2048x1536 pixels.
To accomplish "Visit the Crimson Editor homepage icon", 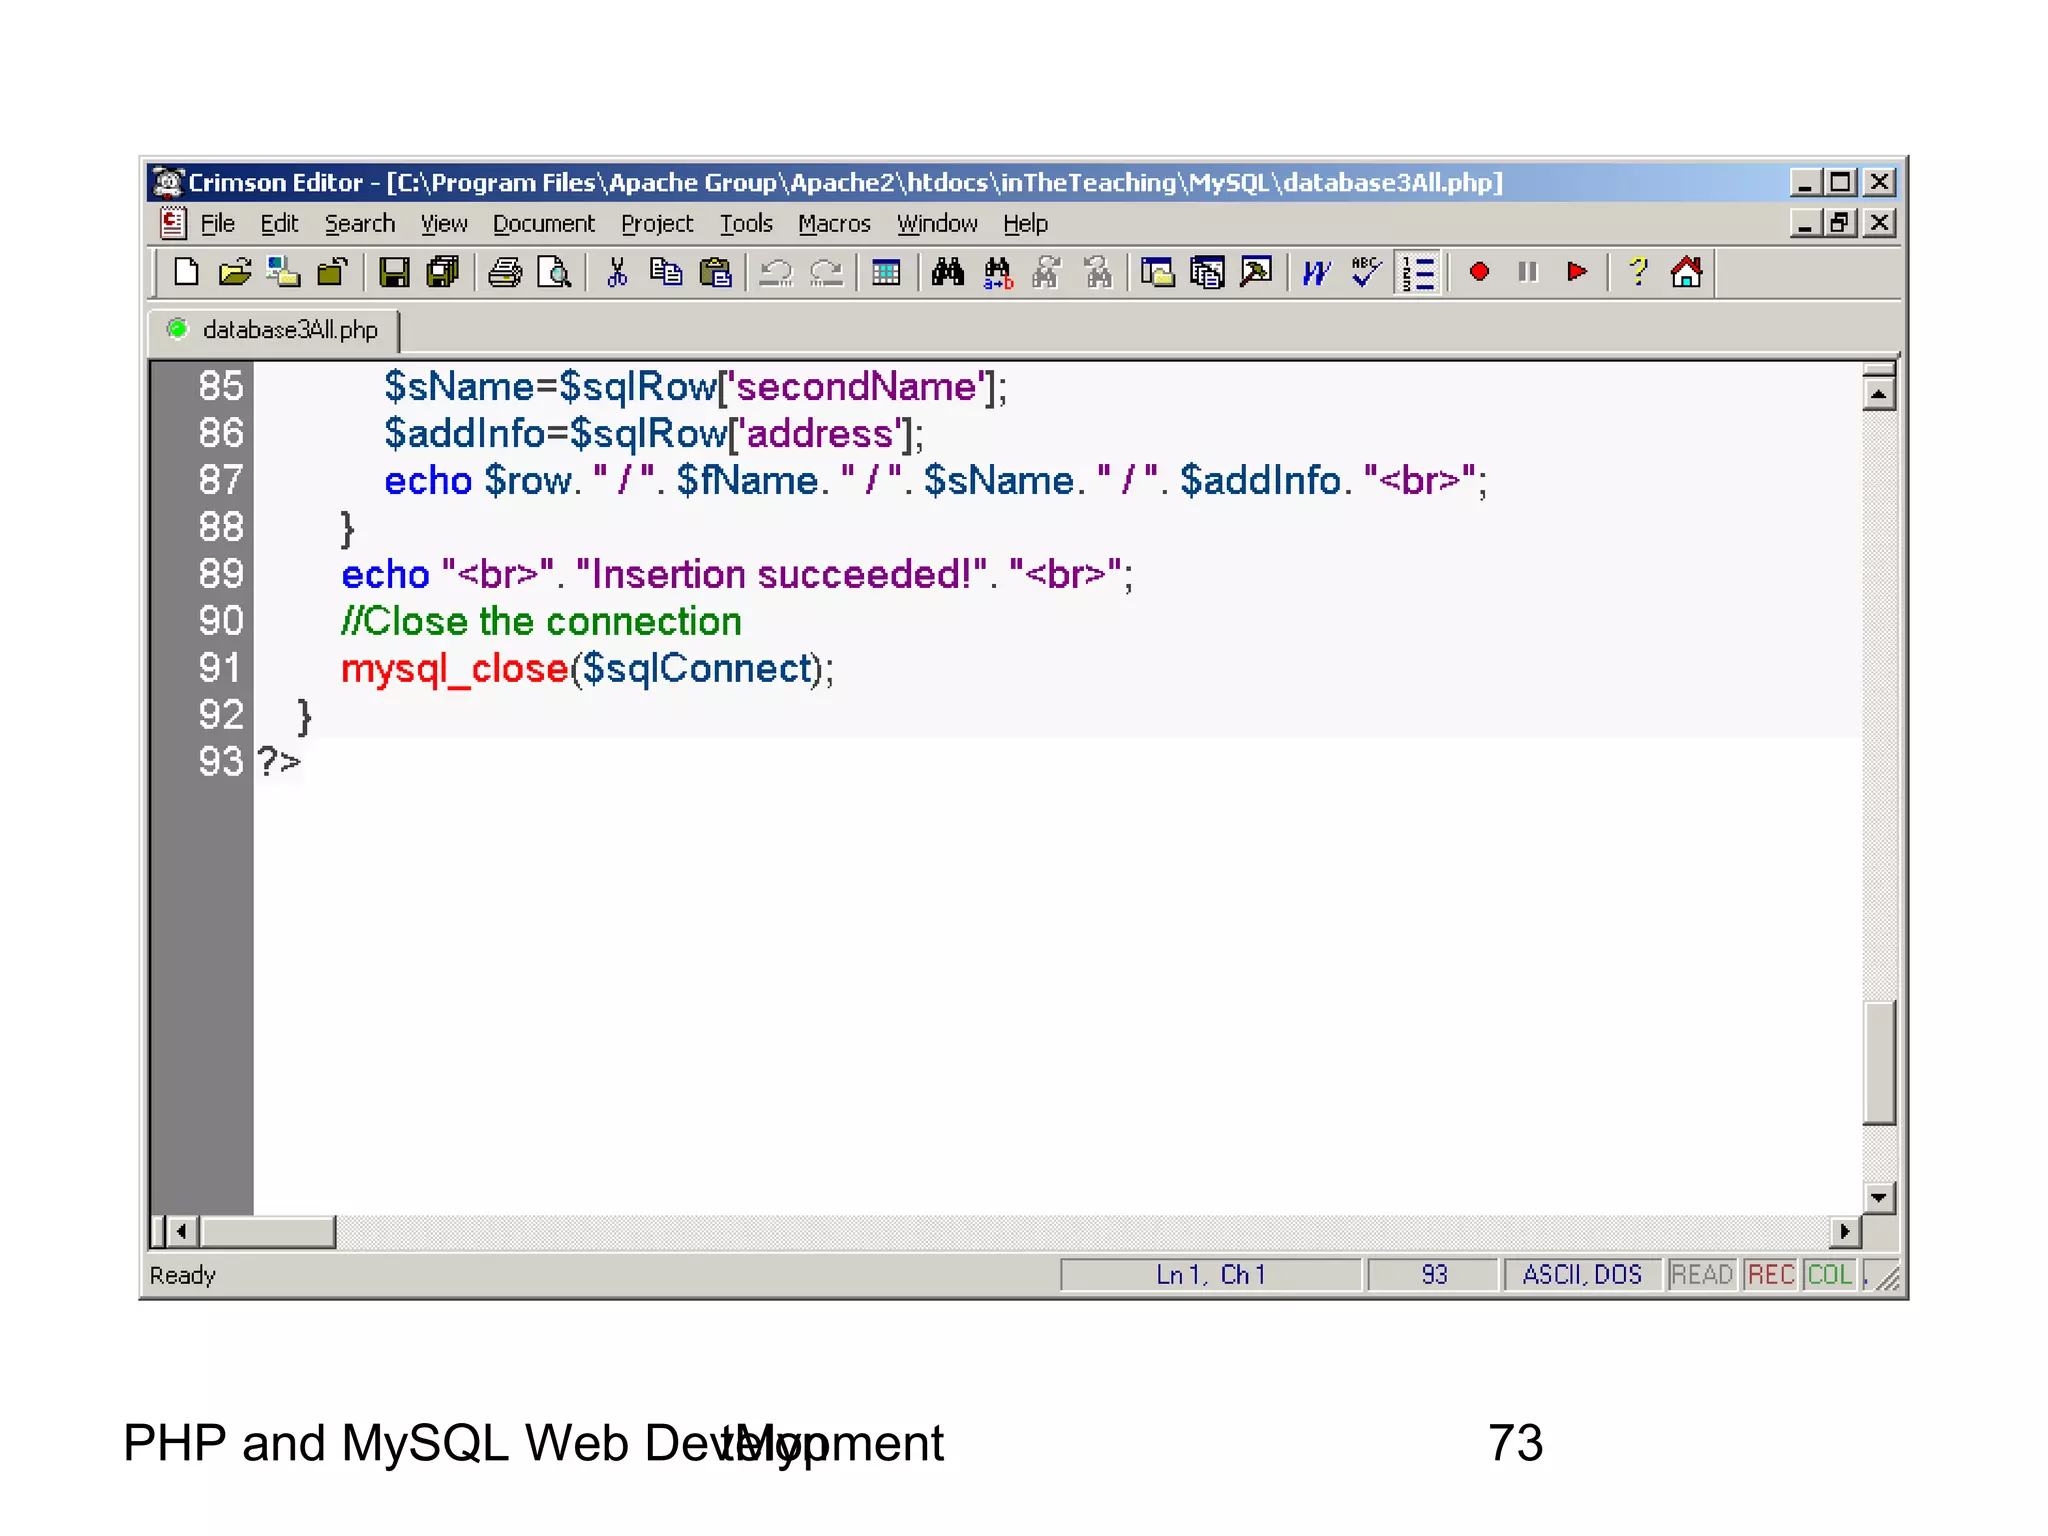I will tap(1687, 272).
